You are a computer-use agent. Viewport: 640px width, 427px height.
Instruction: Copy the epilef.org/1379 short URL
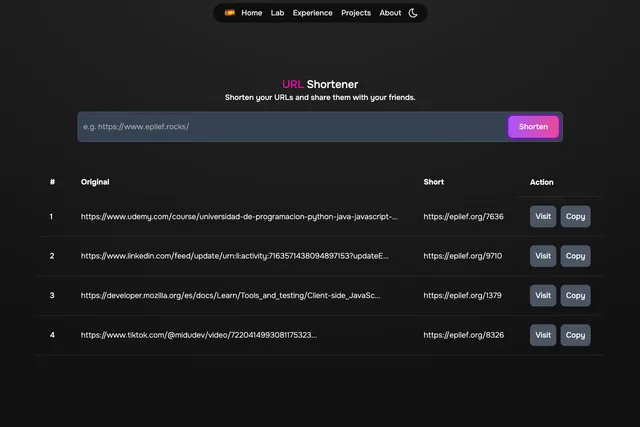point(575,296)
